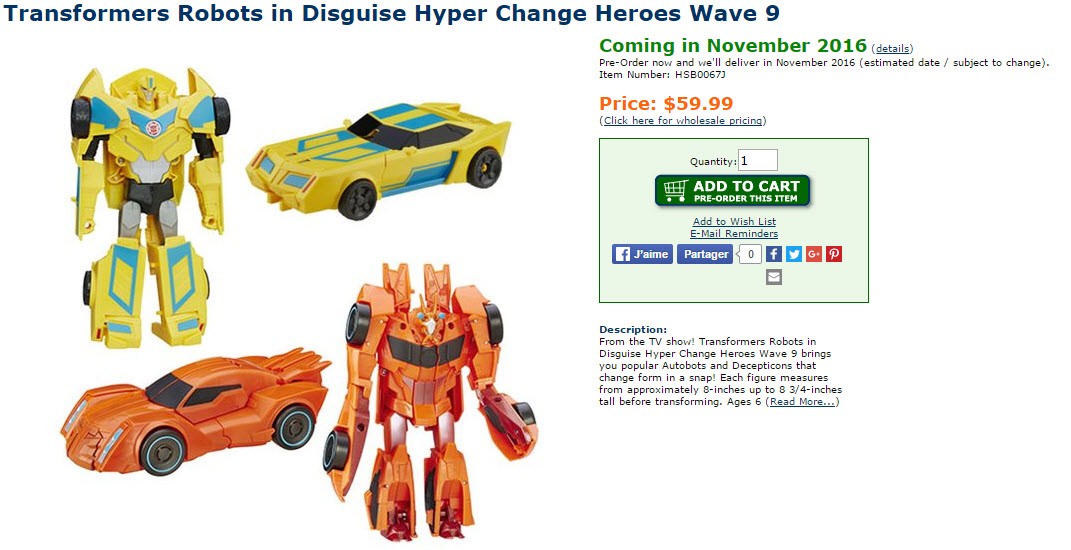
Task: Pin the item with the Pinterest icon
Action: [834, 254]
